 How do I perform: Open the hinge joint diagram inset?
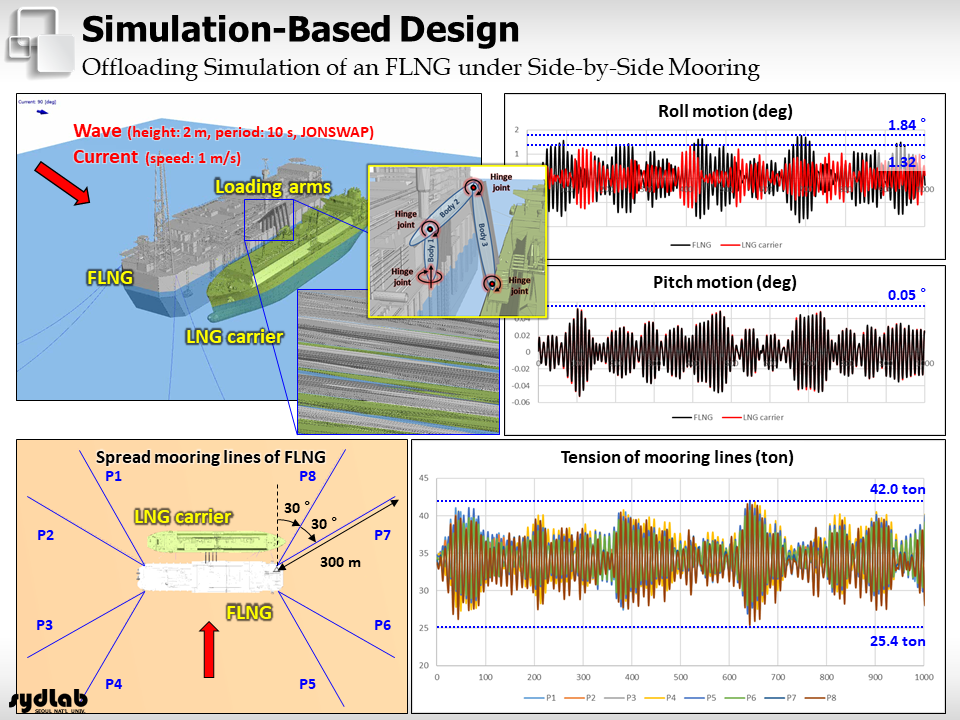point(457,241)
